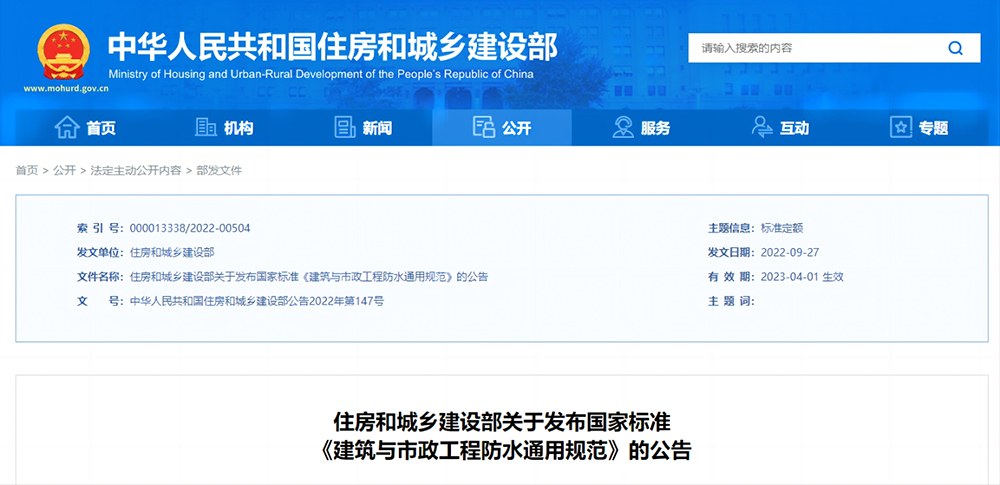
Task: Open the 首页 navigation tab
Action: (x=85, y=128)
